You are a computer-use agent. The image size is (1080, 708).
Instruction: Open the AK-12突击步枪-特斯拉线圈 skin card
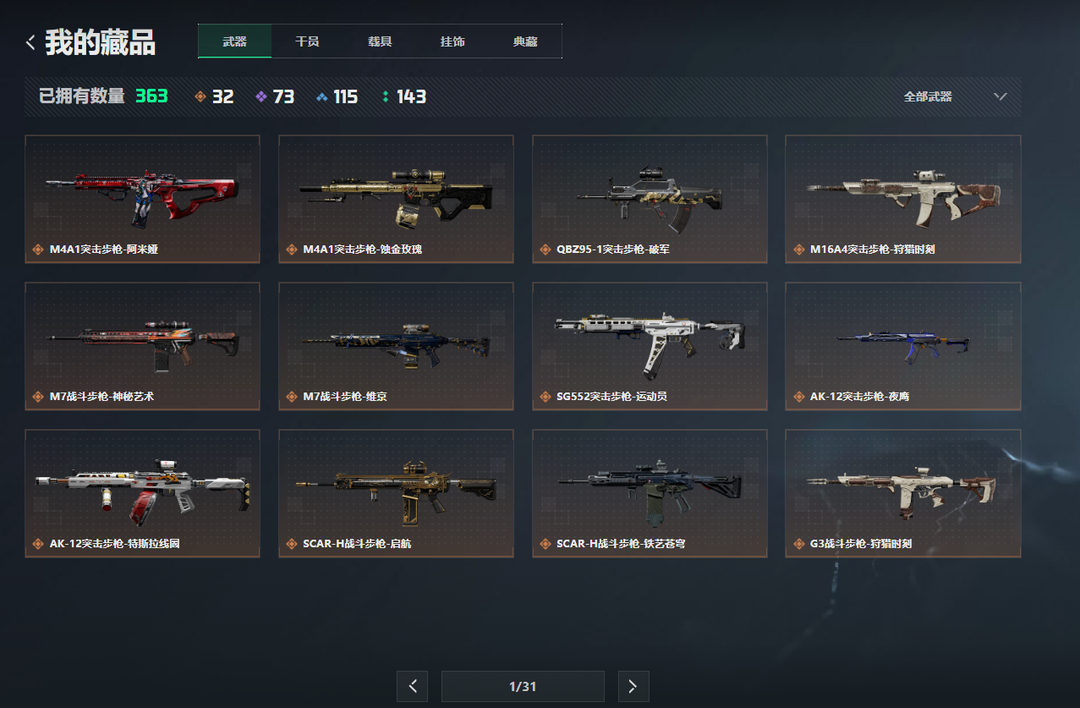point(143,494)
